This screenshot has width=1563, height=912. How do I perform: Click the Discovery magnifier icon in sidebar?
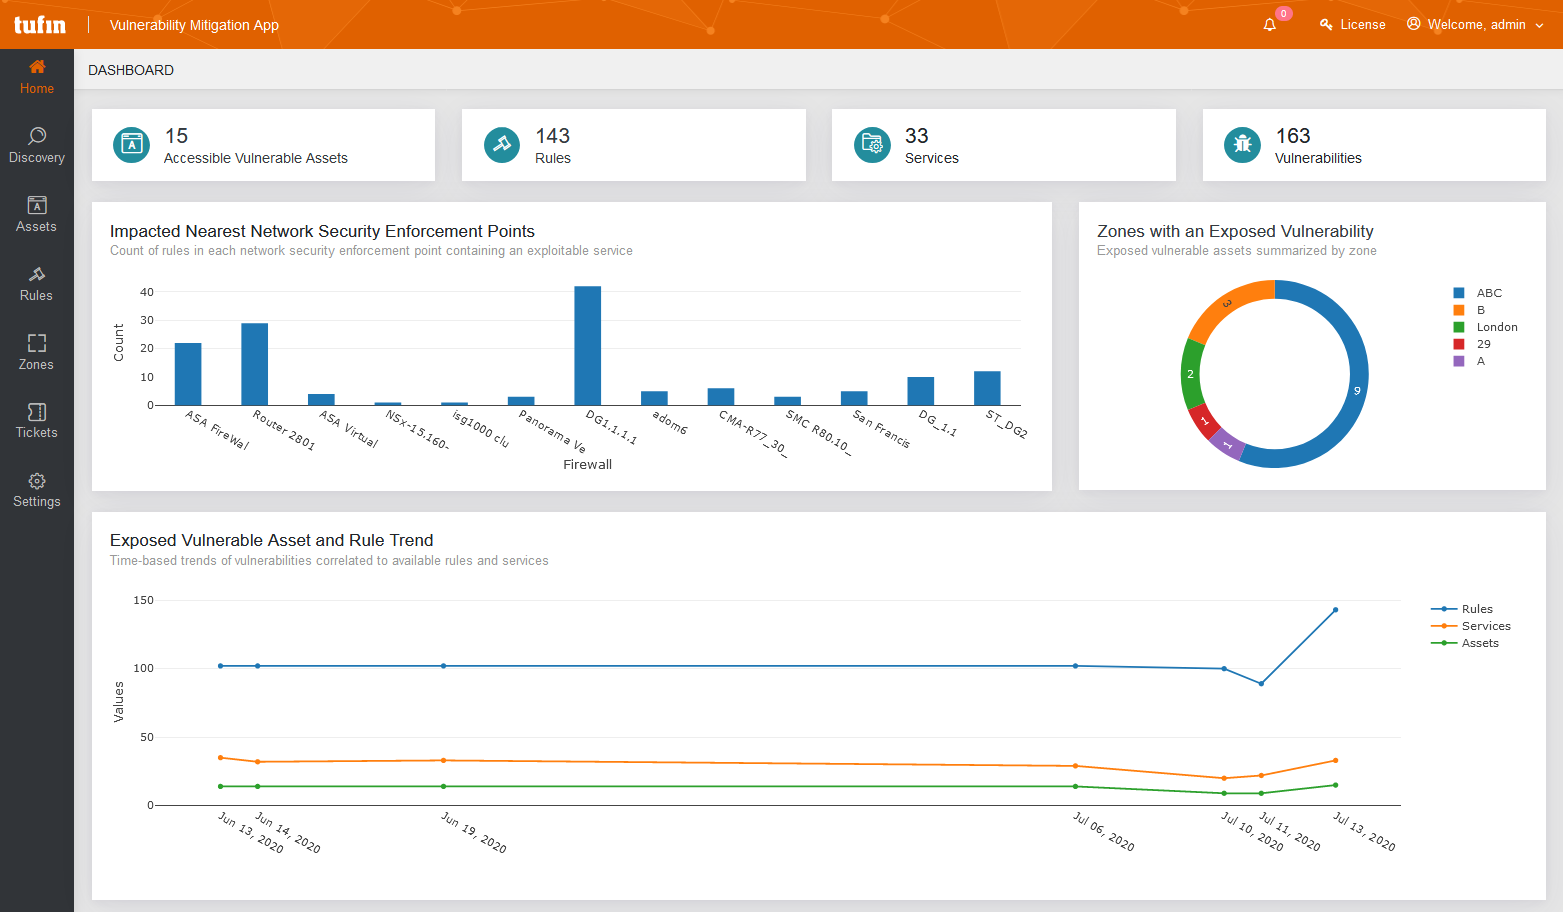click(x=37, y=136)
